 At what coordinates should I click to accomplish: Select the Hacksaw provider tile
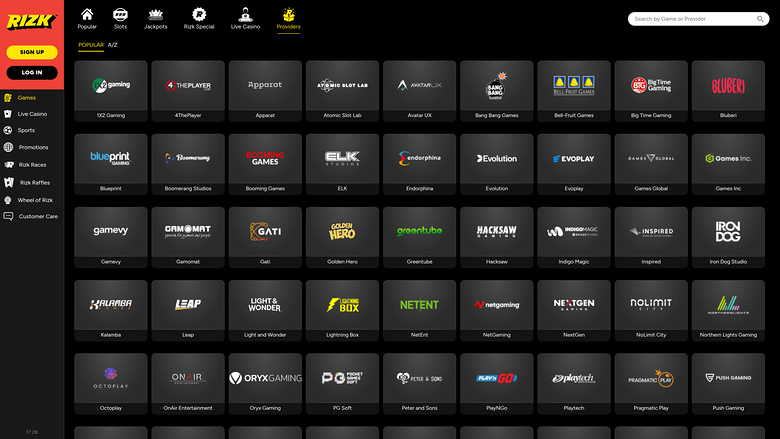496,237
